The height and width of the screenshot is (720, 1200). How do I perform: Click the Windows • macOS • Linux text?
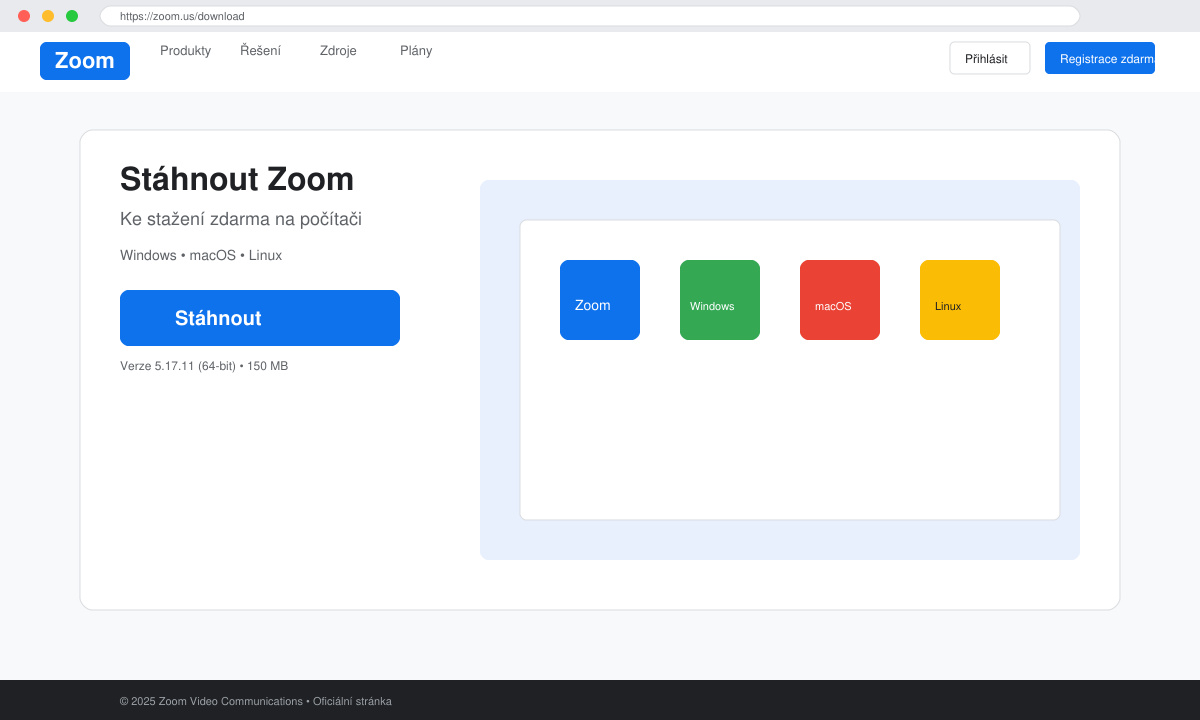(201, 255)
